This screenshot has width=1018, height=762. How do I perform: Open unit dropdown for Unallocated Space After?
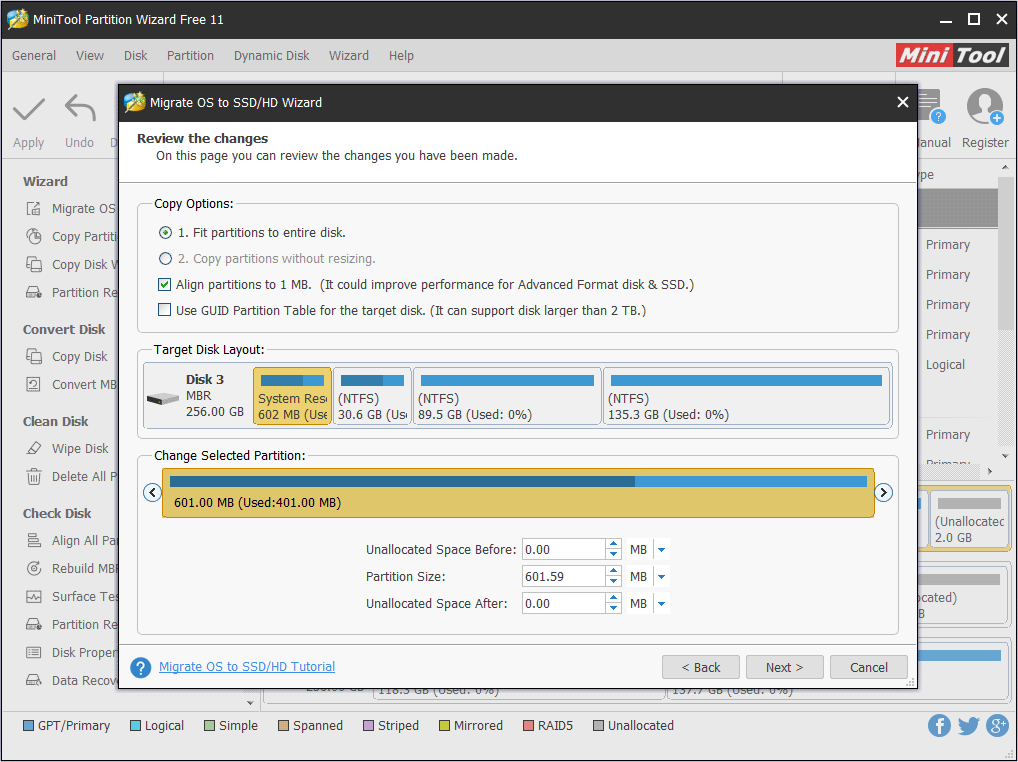[662, 604]
